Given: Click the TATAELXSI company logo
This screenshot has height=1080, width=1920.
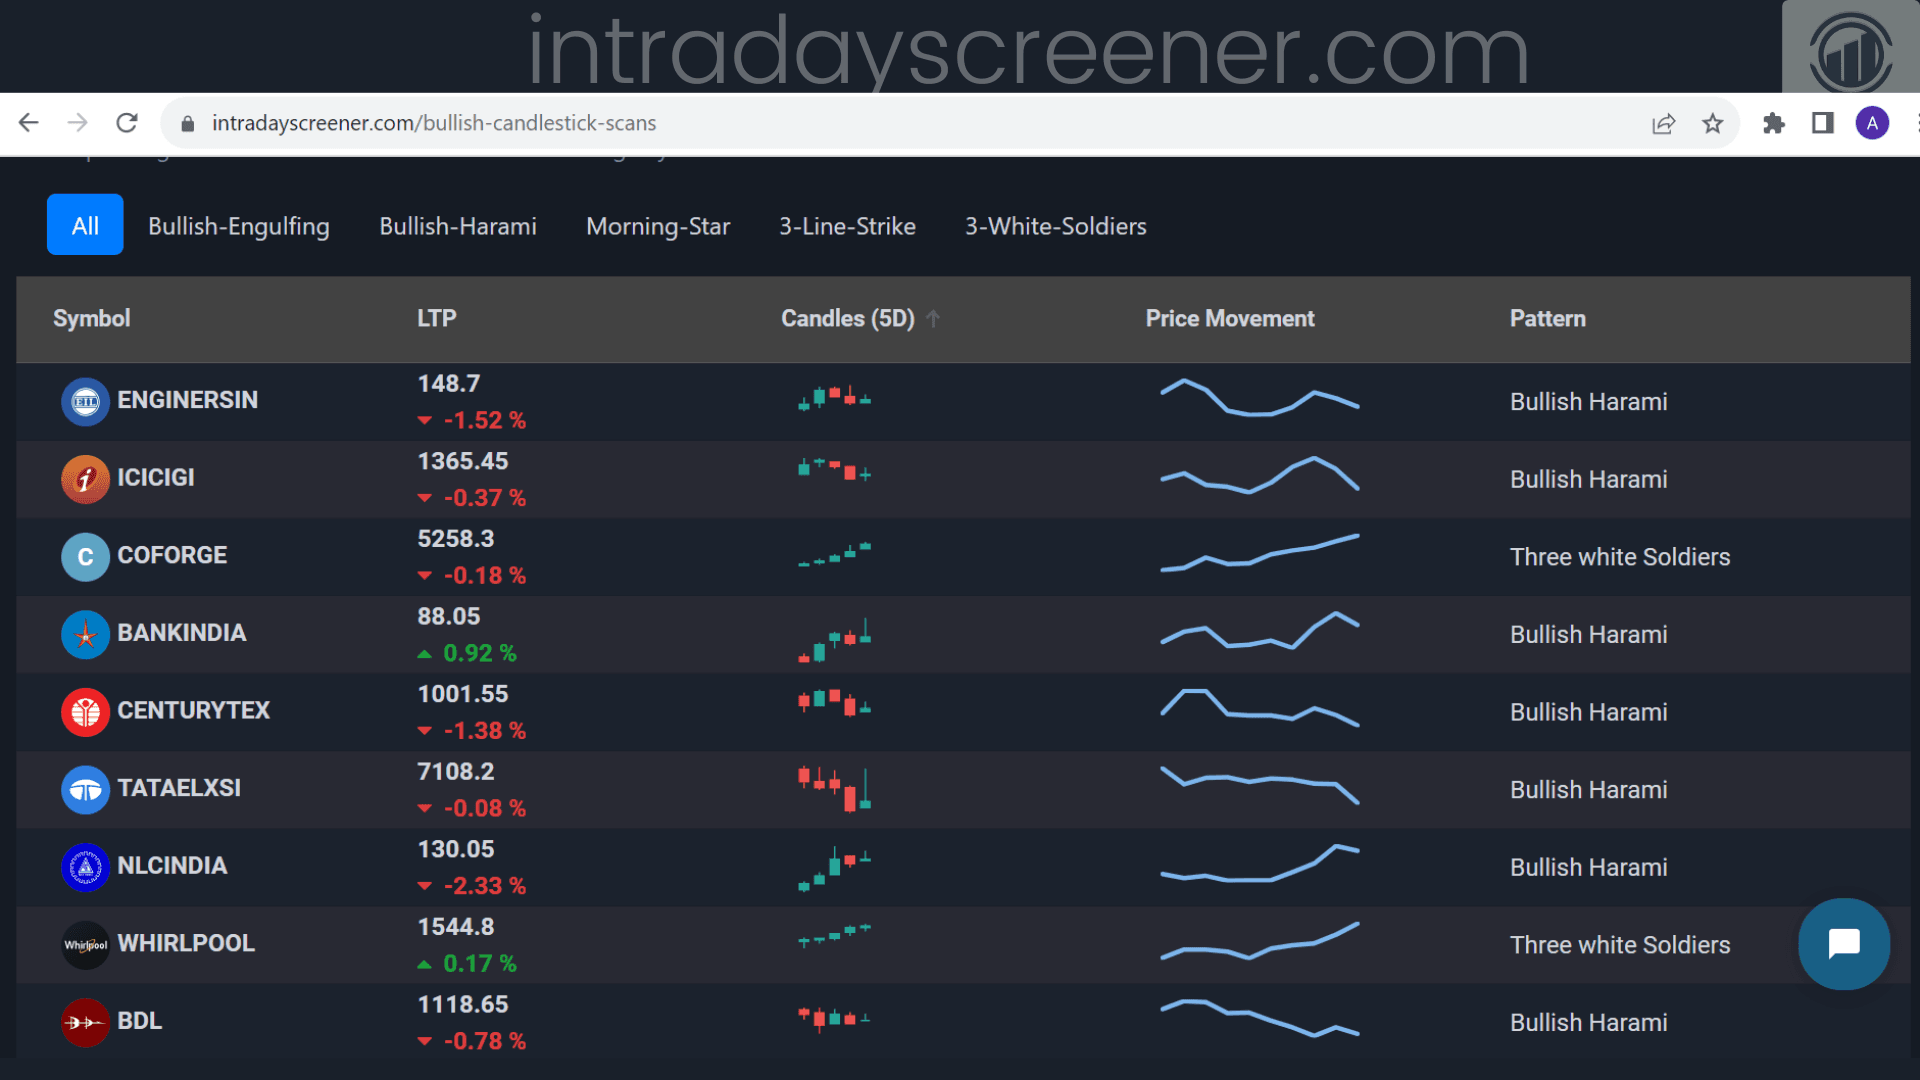Looking at the screenshot, I should coord(85,789).
